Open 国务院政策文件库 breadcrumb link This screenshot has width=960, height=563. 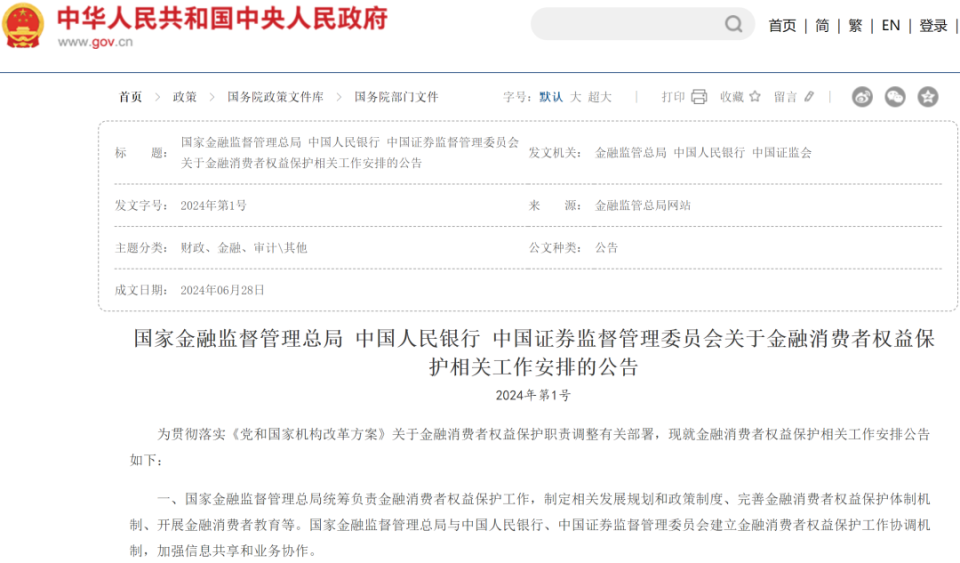point(276,97)
